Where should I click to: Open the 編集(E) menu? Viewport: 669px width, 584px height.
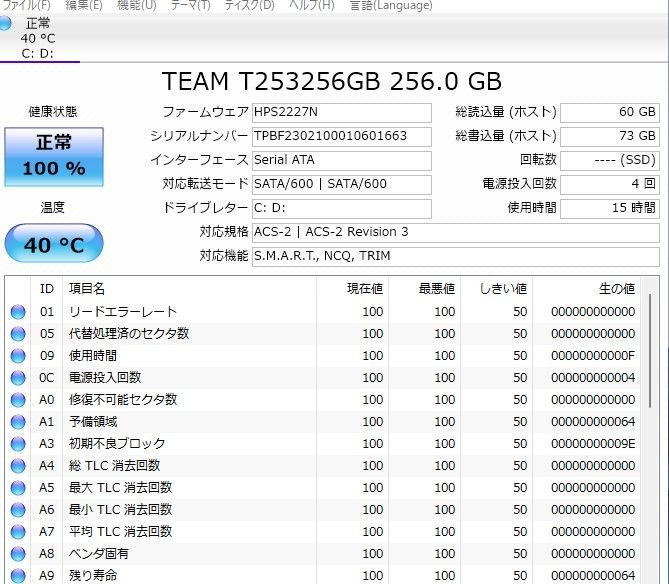pos(84,6)
